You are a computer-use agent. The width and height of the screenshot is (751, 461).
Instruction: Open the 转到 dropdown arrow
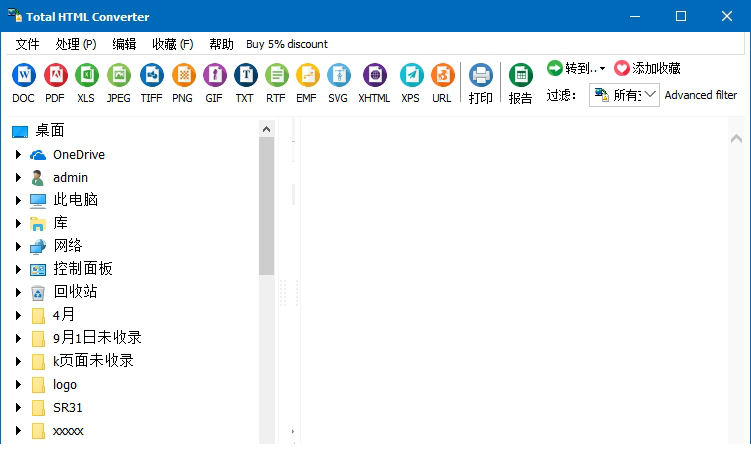(603, 68)
